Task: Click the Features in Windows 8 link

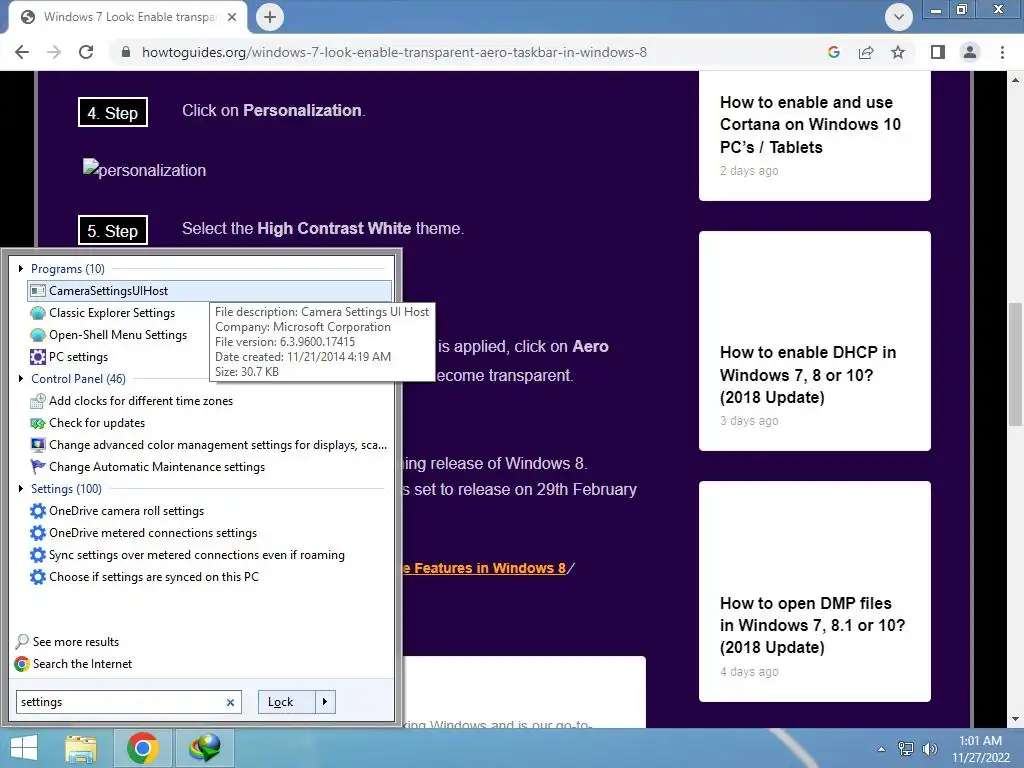Action: pyautogui.click(x=484, y=568)
